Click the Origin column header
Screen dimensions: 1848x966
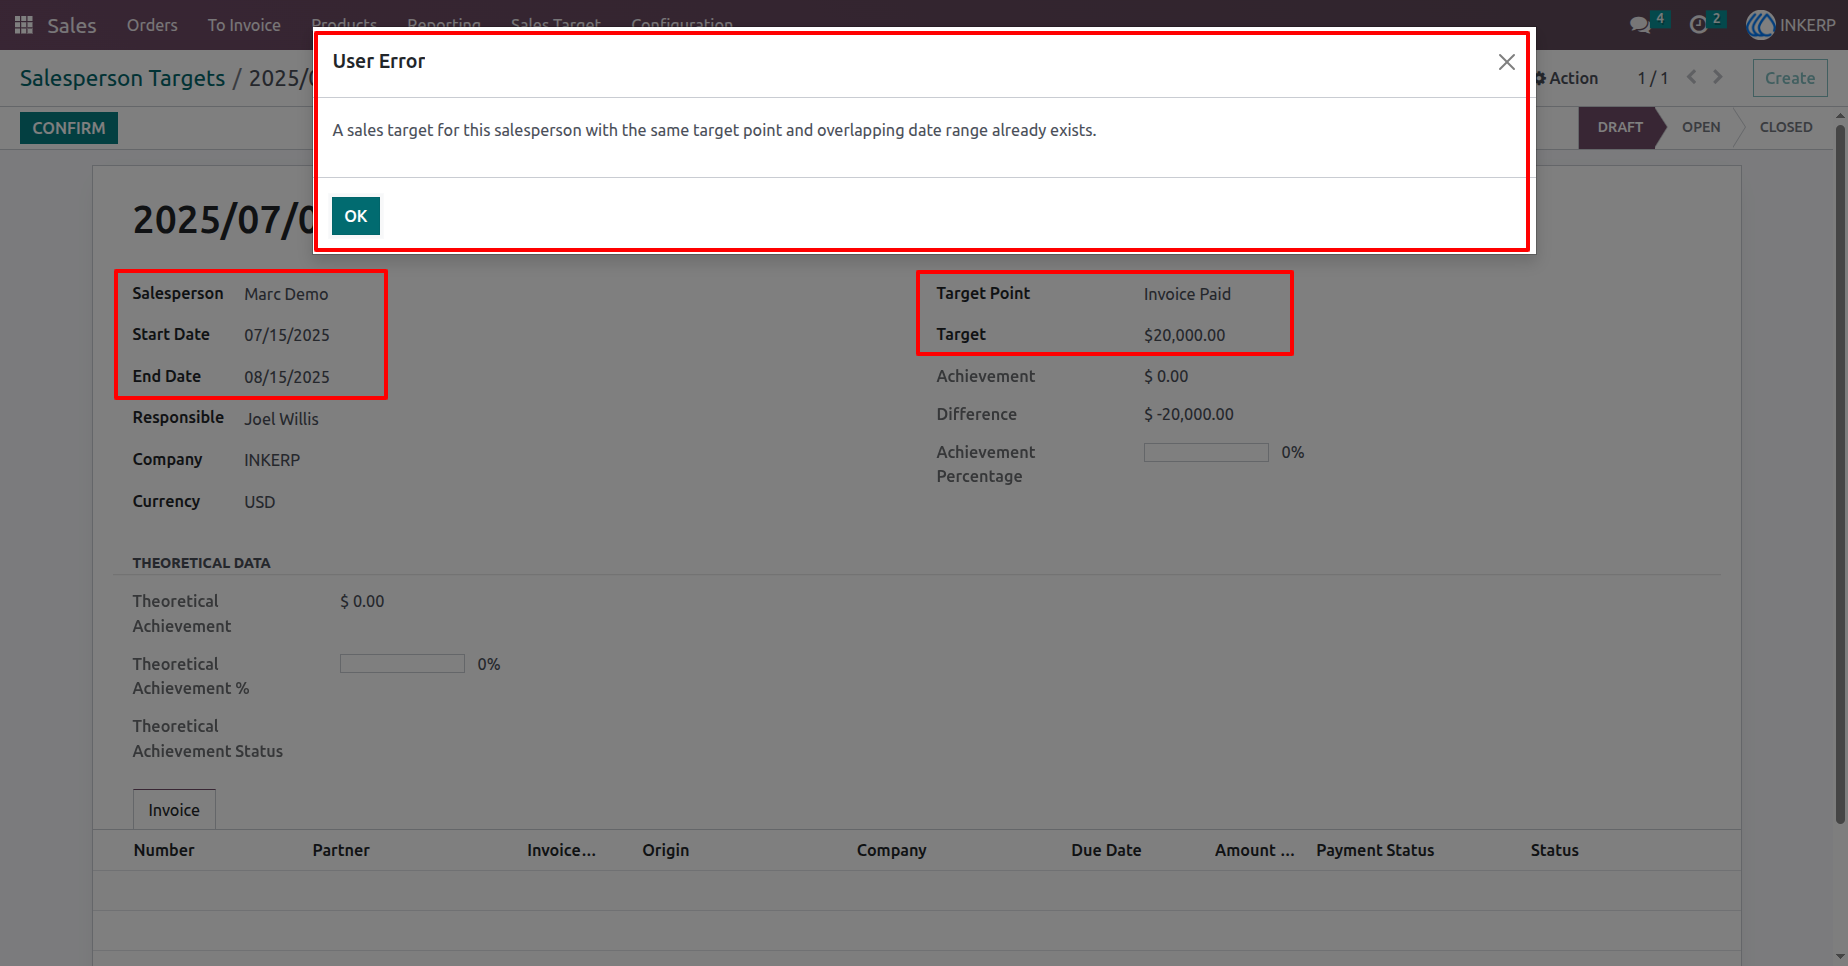coord(666,850)
